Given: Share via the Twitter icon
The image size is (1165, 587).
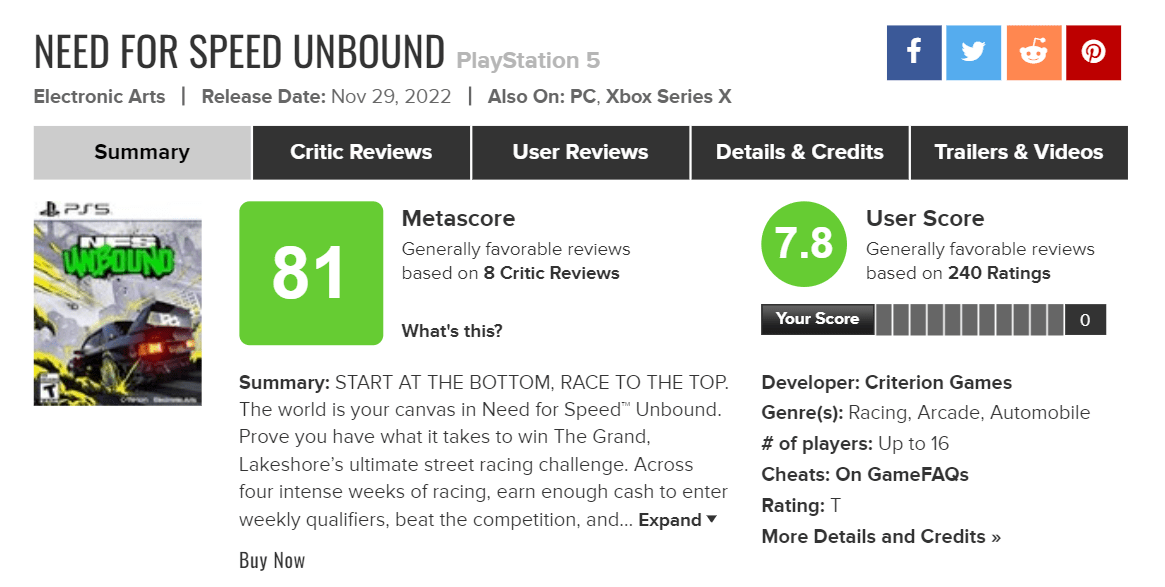Looking at the screenshot, I should [973, 53].
